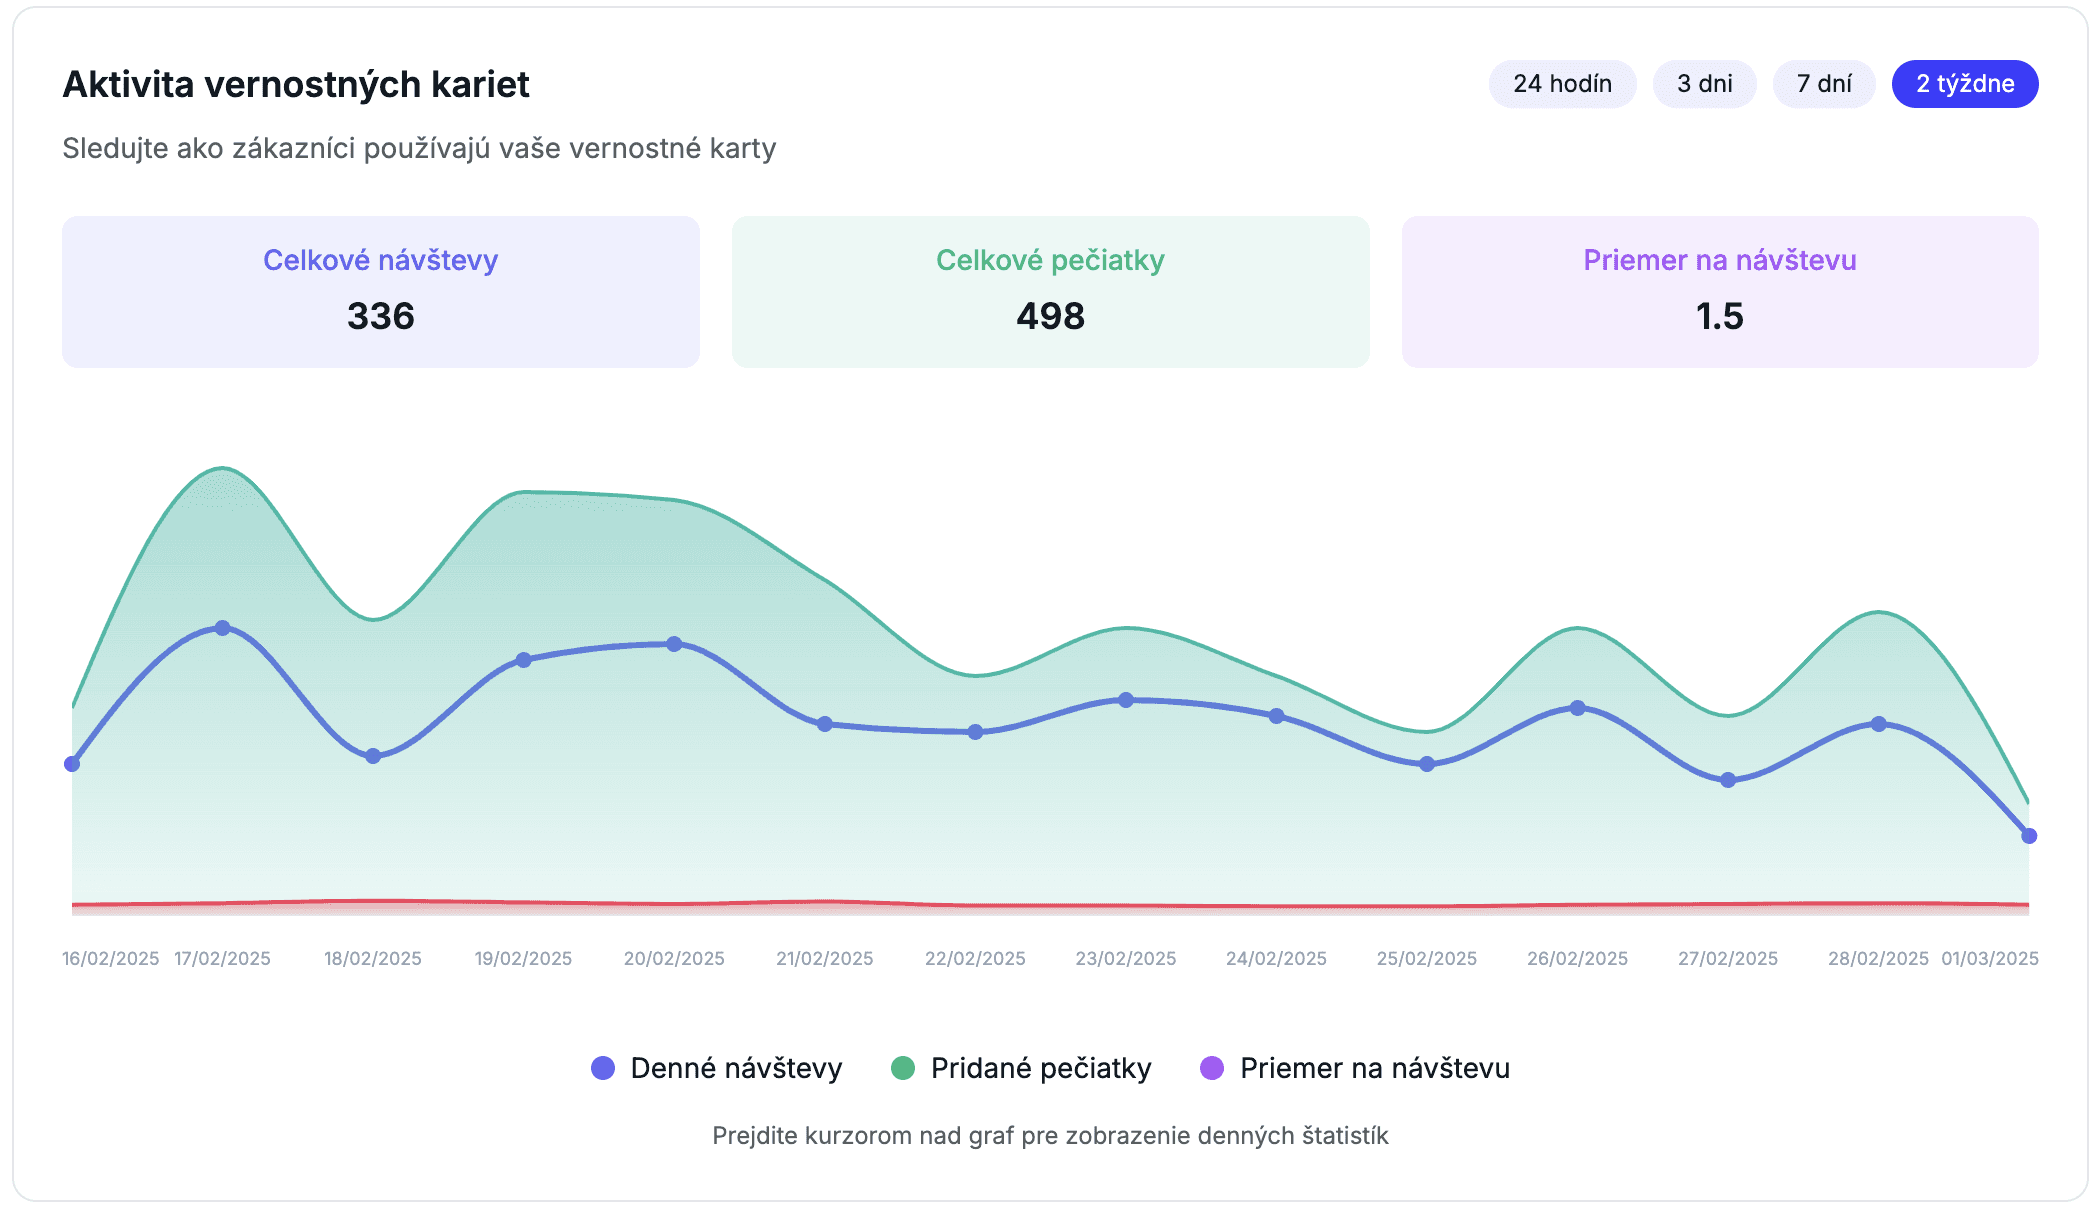Click the purple Priemer na návštevu legend dot
Screen dimensions: 2098x1214
point(1212,1068)
